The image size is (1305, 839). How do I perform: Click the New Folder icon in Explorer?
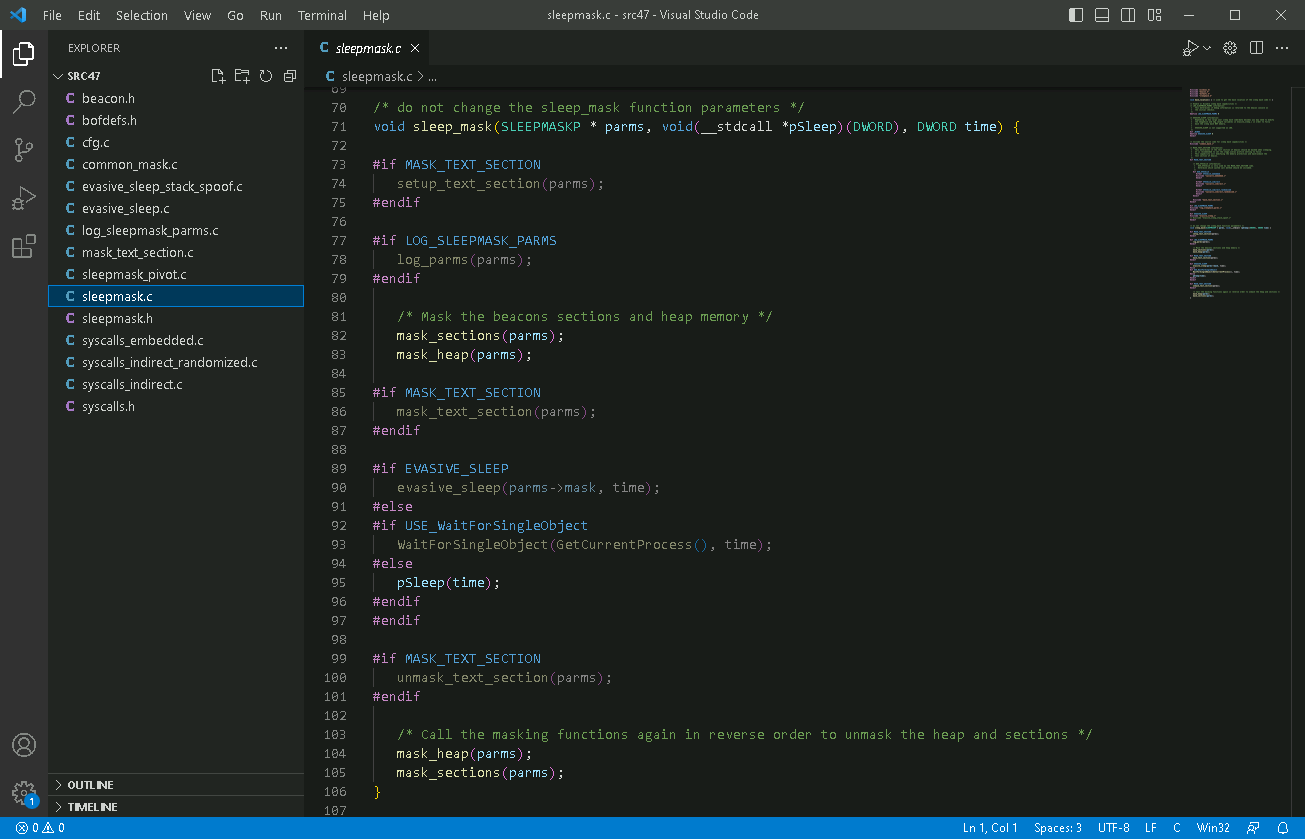242,76
